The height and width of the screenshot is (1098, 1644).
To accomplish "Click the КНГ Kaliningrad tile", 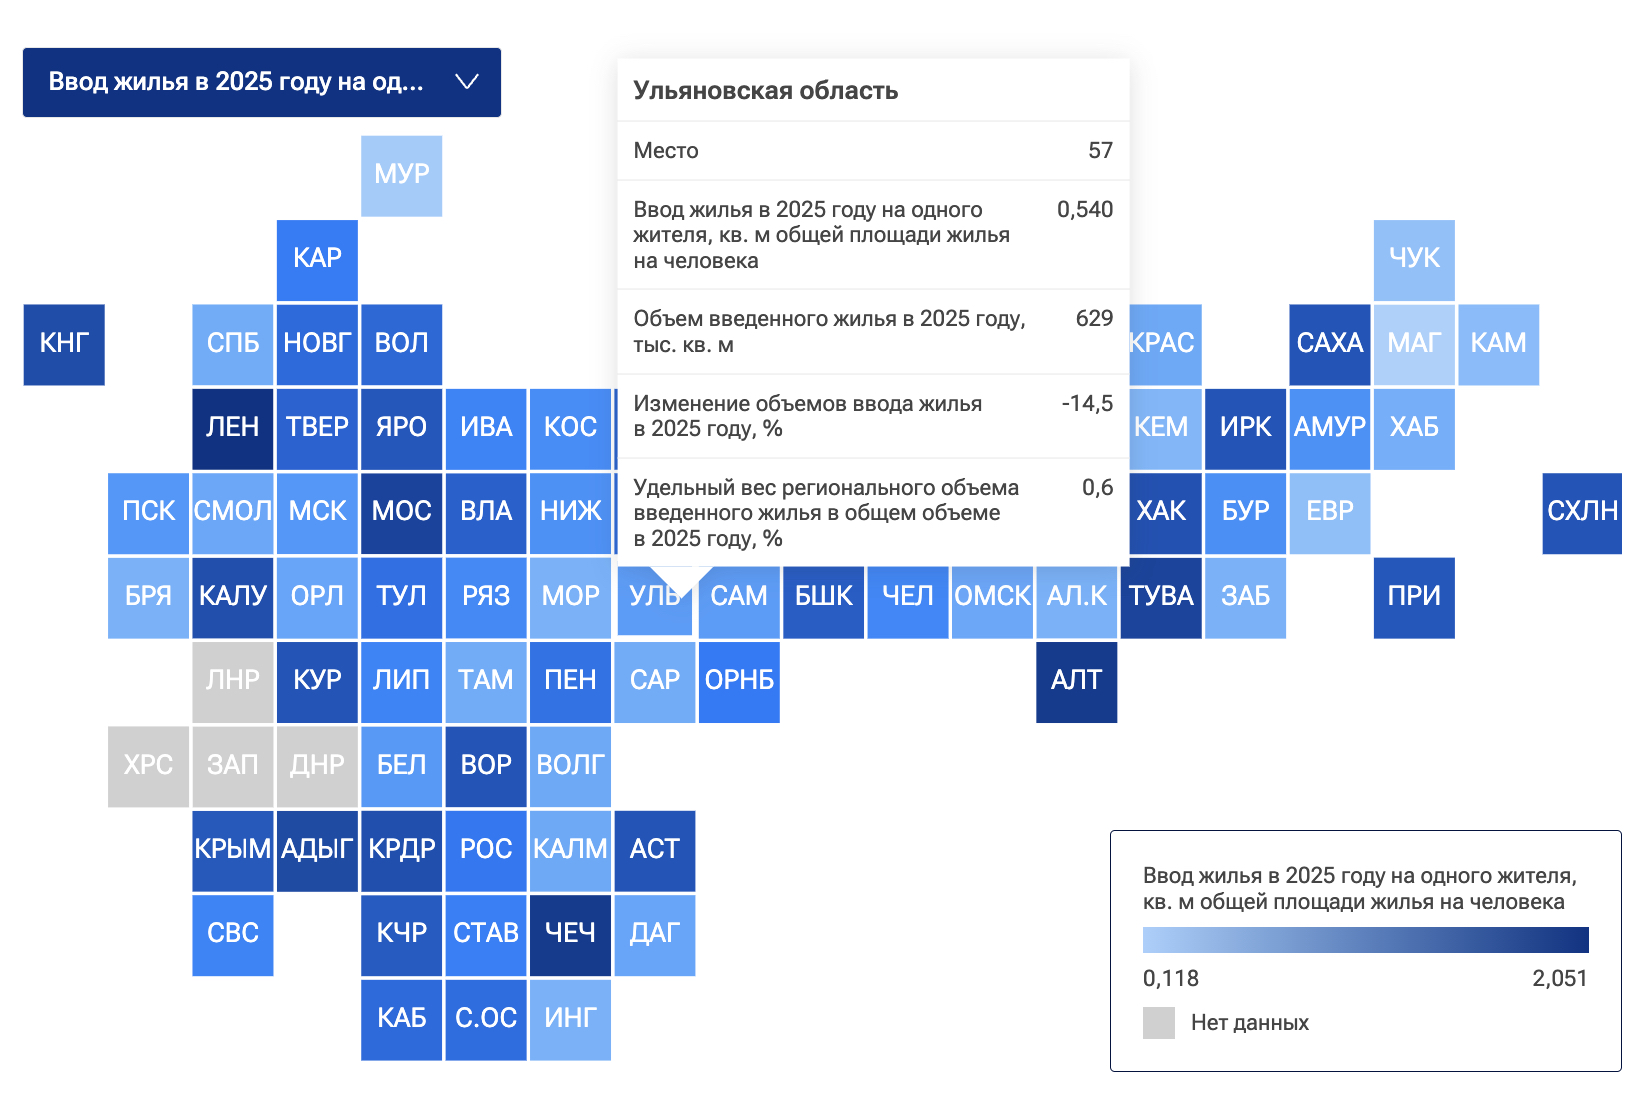I will click(64, 344).
